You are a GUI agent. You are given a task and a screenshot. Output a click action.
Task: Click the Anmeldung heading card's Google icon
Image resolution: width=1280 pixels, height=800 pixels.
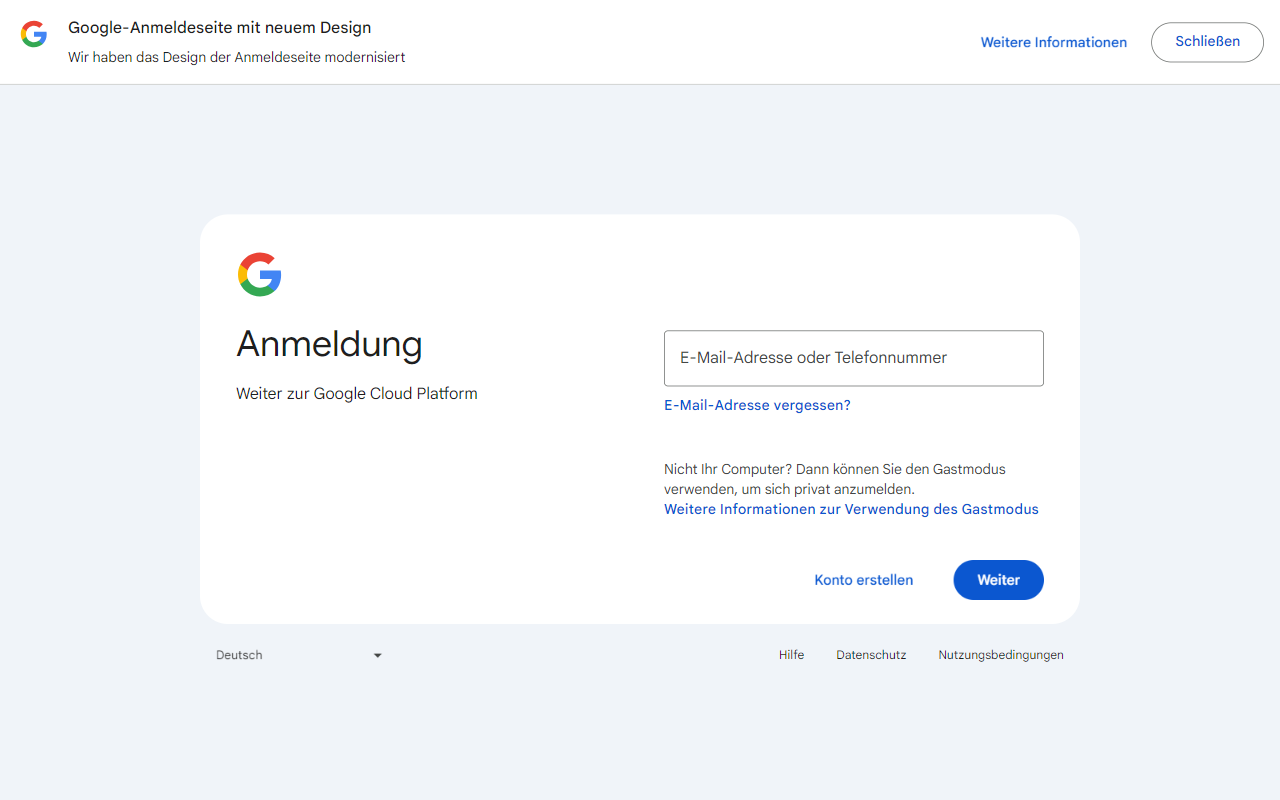click(259, 274)
